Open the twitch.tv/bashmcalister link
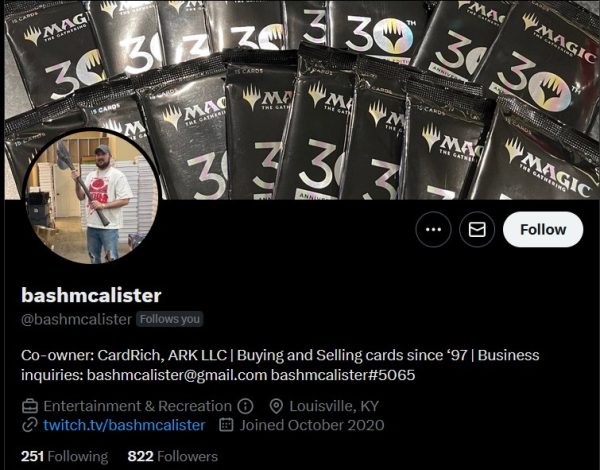This screenshot has height=470, width=600. click(124, 425)
